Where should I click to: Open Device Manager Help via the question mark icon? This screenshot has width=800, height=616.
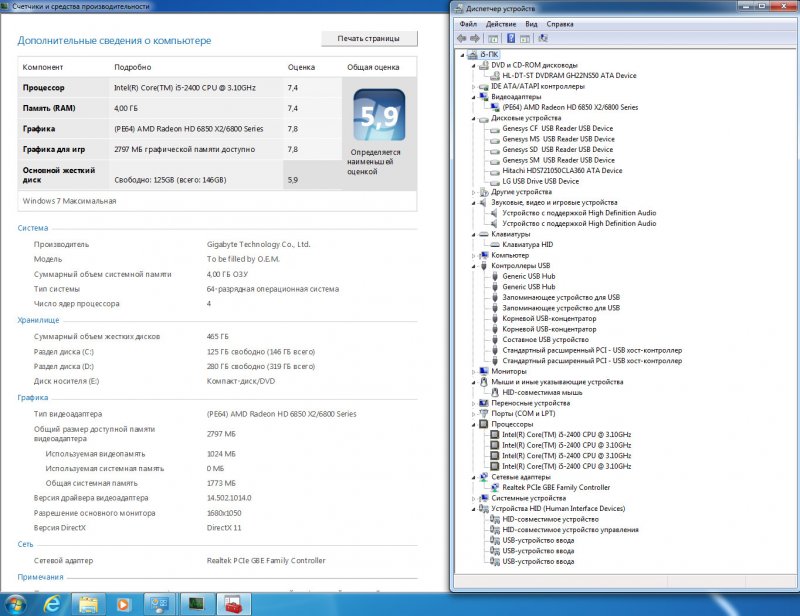[x=512, y=38]
